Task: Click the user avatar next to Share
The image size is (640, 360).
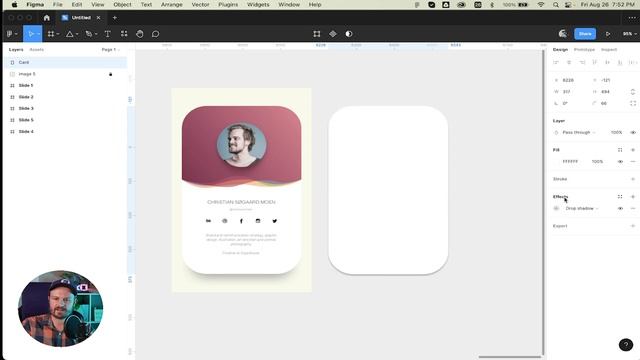Action: tap(563, 34)
